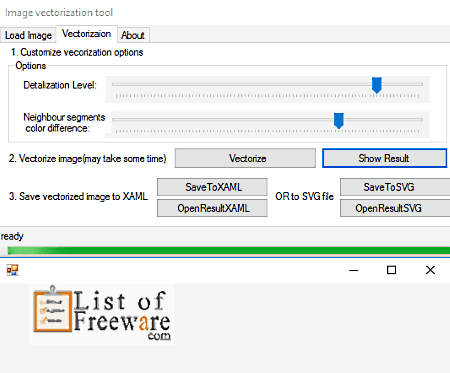This screenshot has height=373, width=450.
Task: Click the Show Result button
Action: pyautogui.click(x=384, y=158)
